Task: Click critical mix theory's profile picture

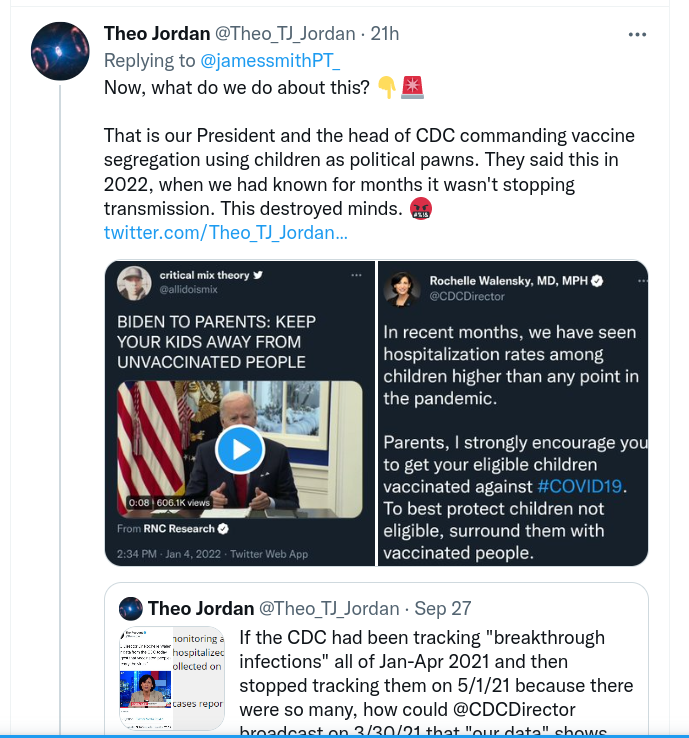Action: (x=131, y=283)
